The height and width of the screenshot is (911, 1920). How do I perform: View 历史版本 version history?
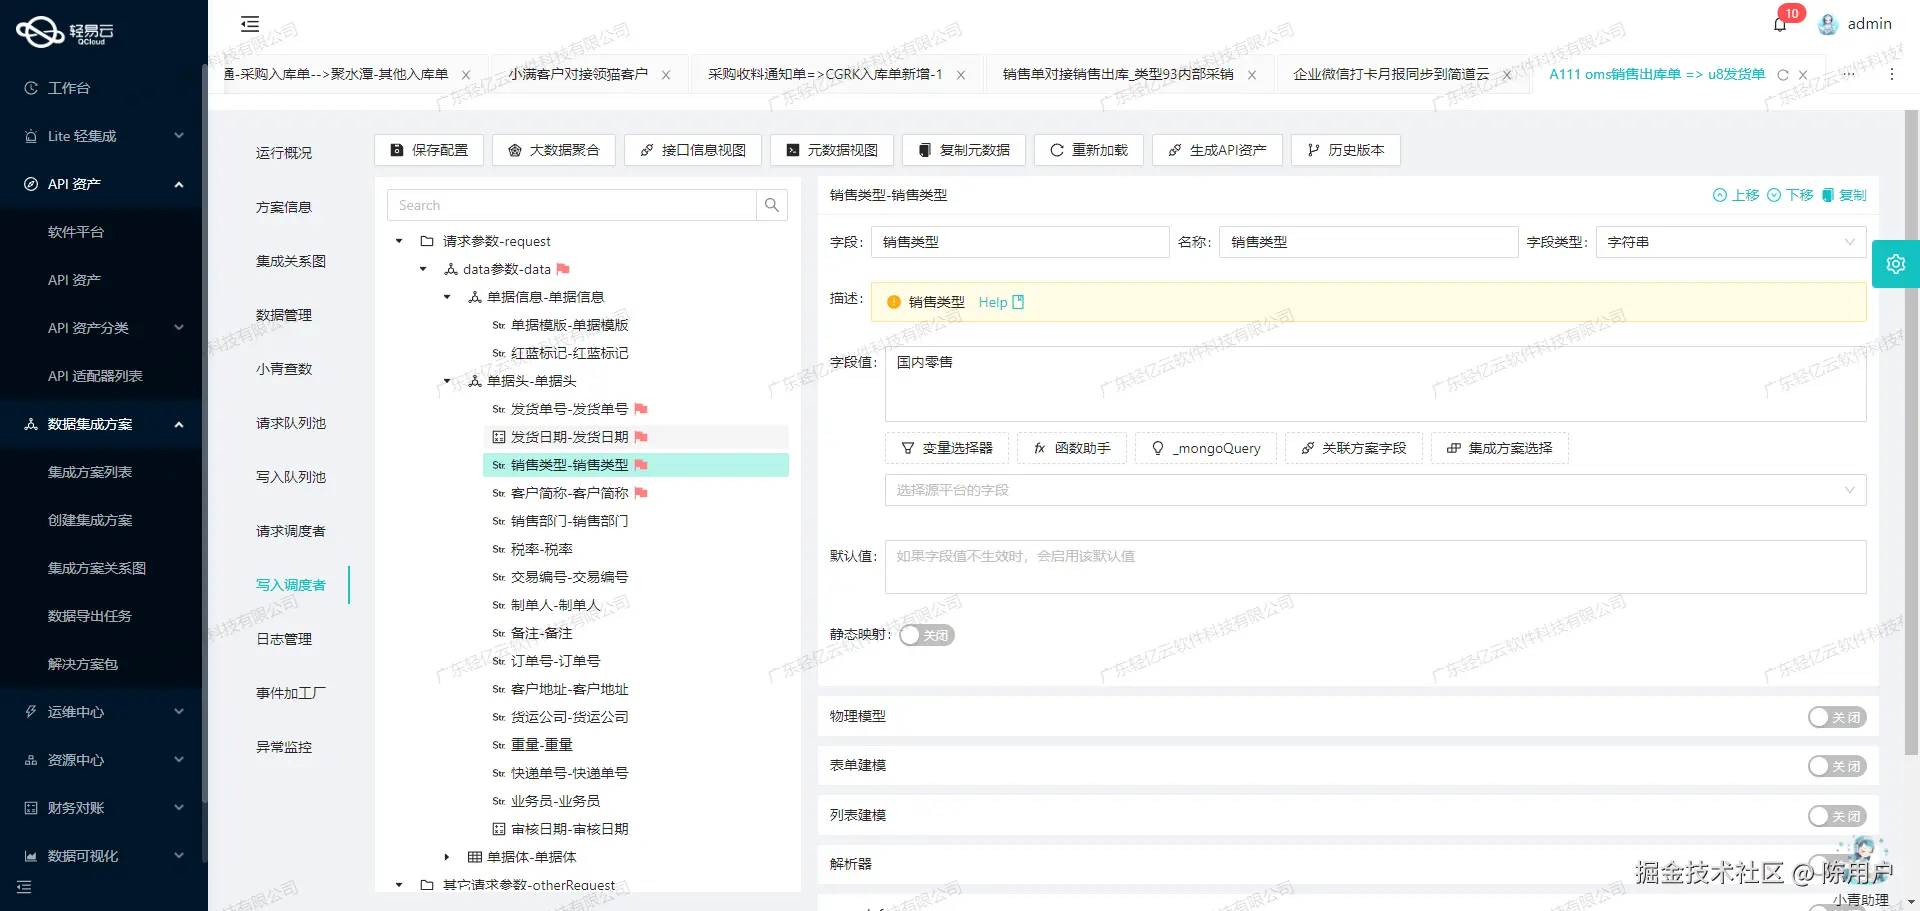click(x=1345, y=150)
